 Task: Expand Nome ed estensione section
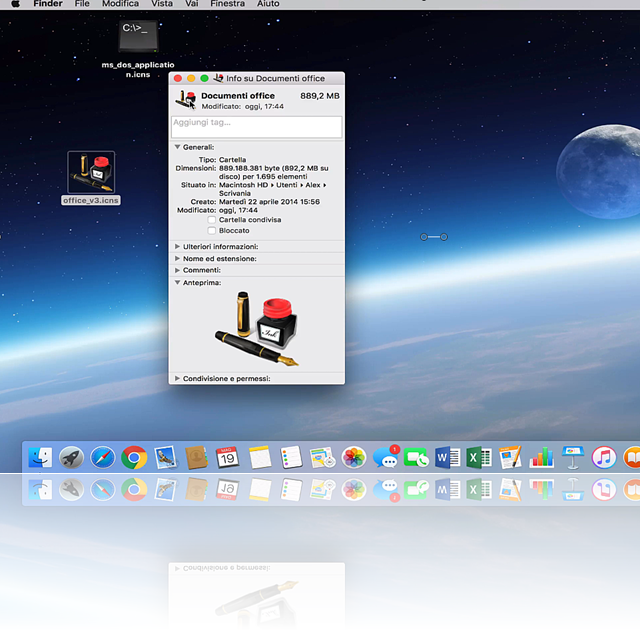(178, 258)
